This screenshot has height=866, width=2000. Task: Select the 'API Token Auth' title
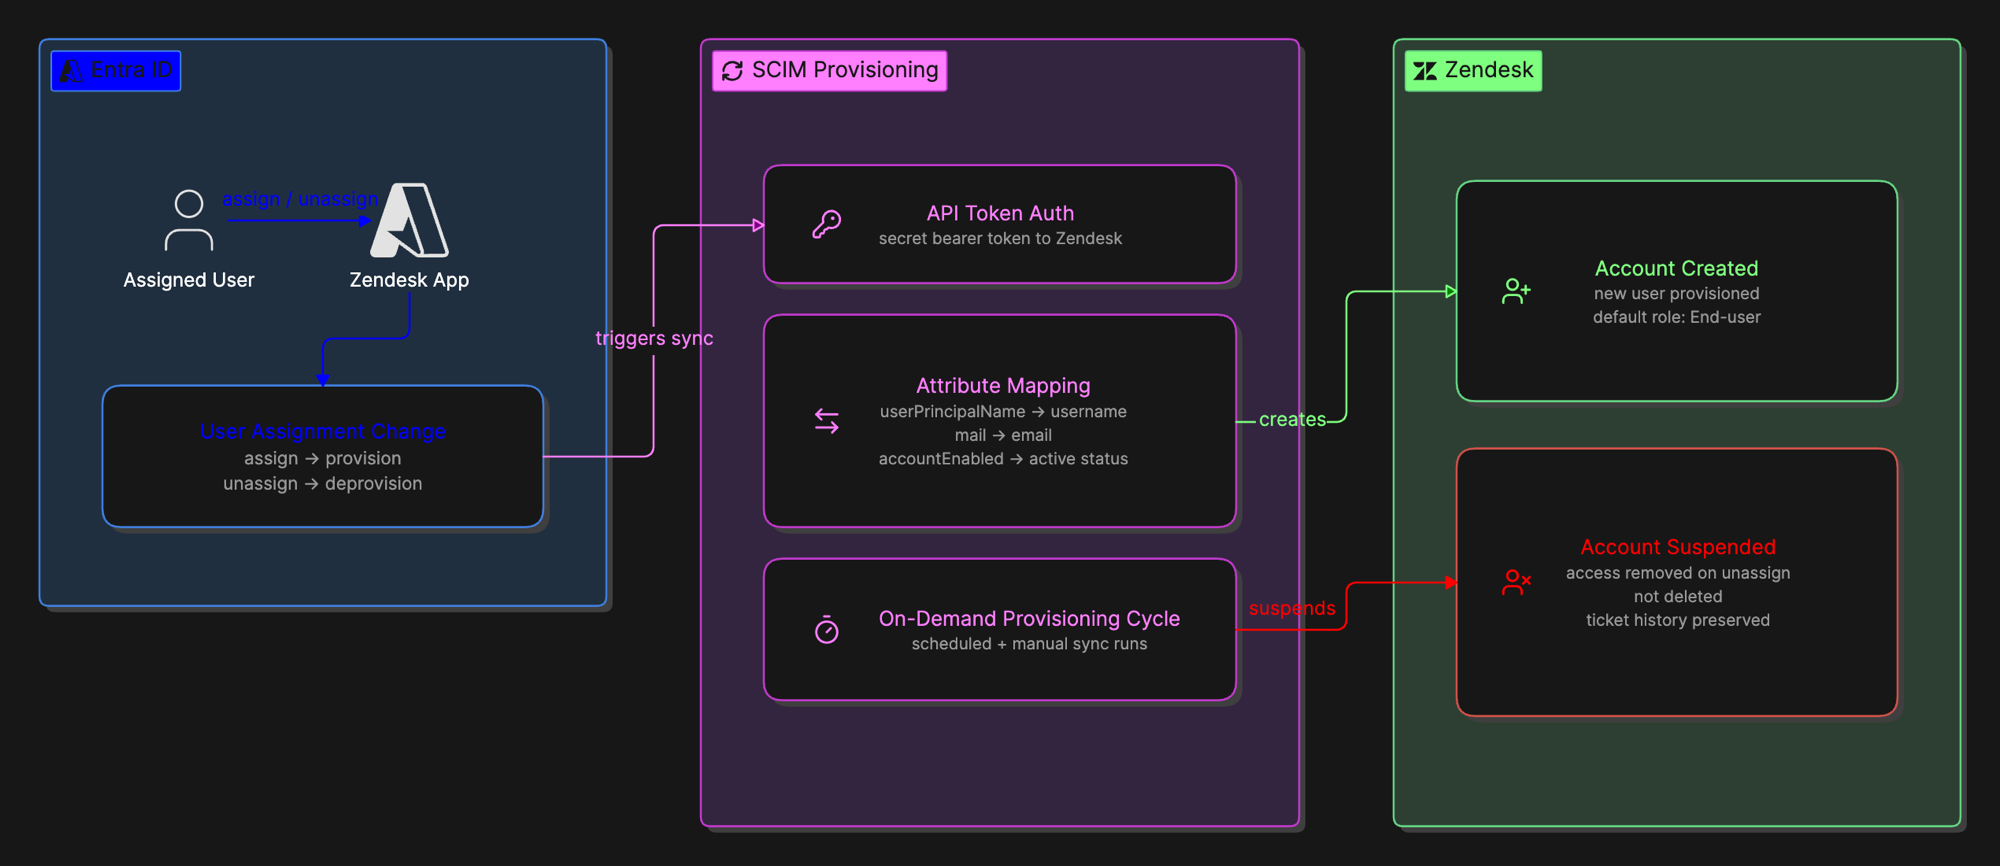1000,213
